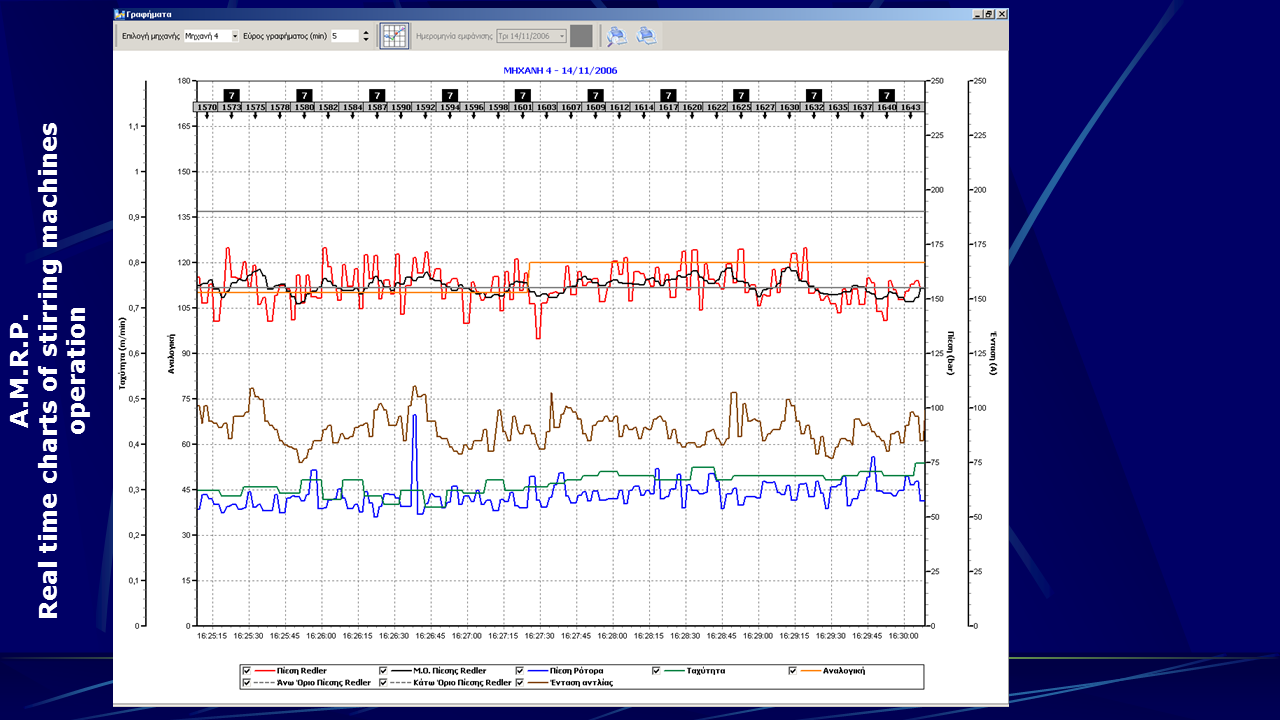Image resolution: width=1280 pixels, height=720 pixels.
Task: Click the gray square button beside date
Action: pos(581,36)
